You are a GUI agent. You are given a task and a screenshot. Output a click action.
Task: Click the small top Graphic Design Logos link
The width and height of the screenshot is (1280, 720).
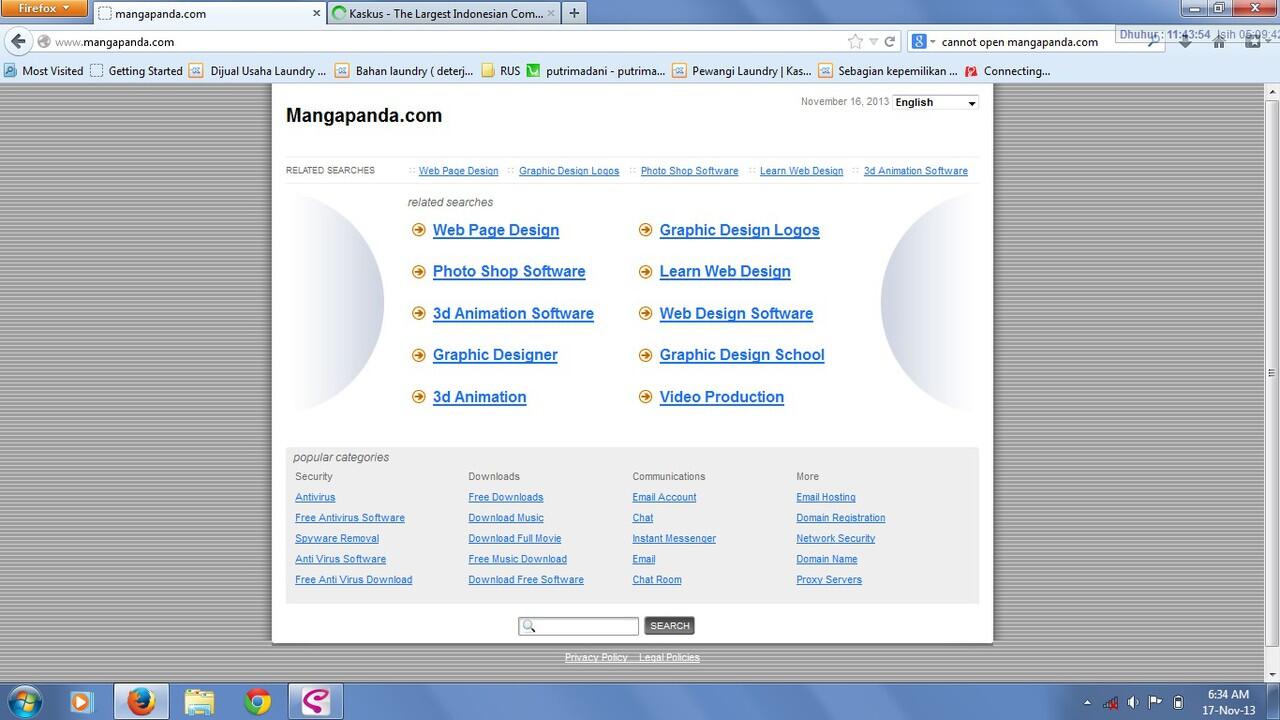(569, 171)
